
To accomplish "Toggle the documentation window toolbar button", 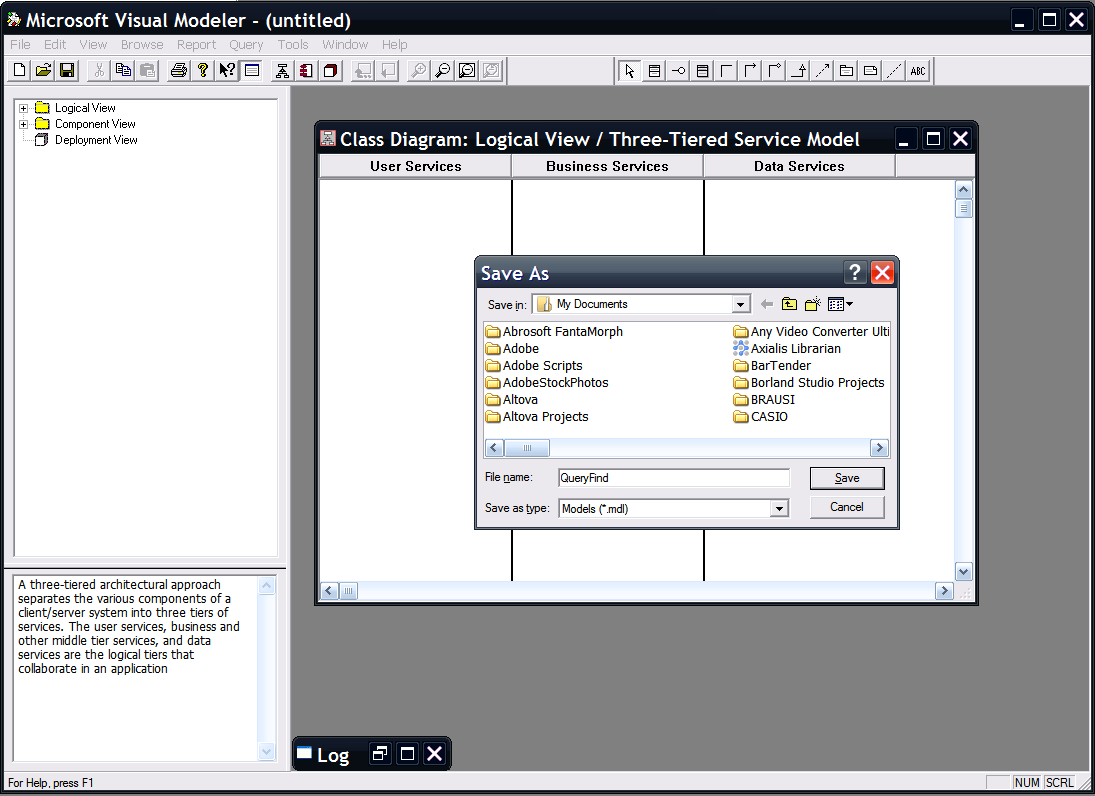I will [x=252, y=70].
